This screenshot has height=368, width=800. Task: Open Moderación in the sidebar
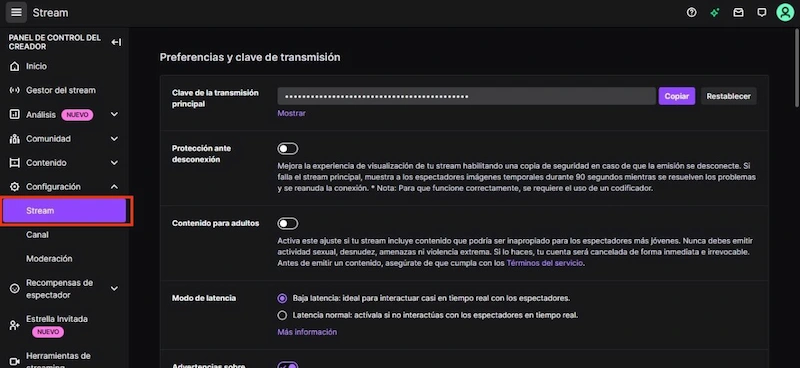49,259
